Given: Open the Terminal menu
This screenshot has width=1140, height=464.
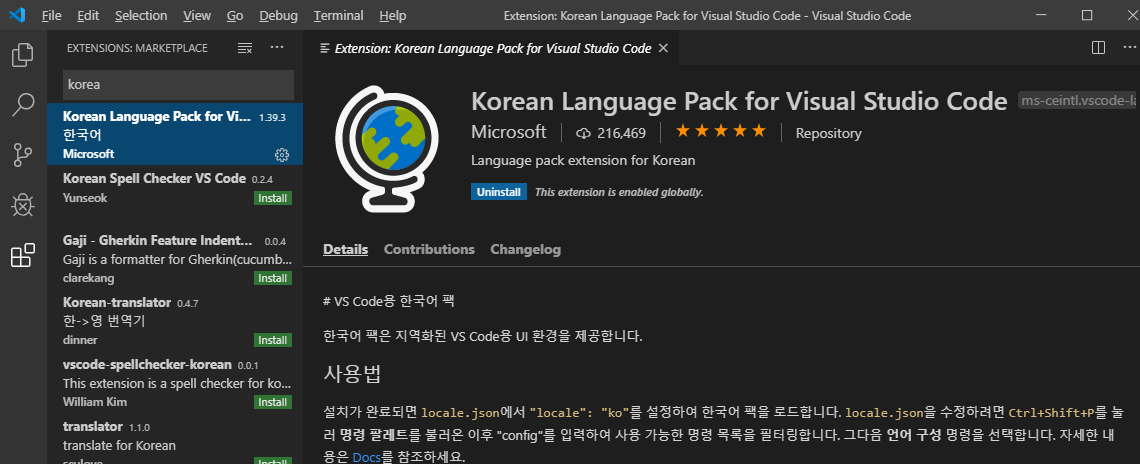Looking at the screenshot, I should [x=340, y=15].
